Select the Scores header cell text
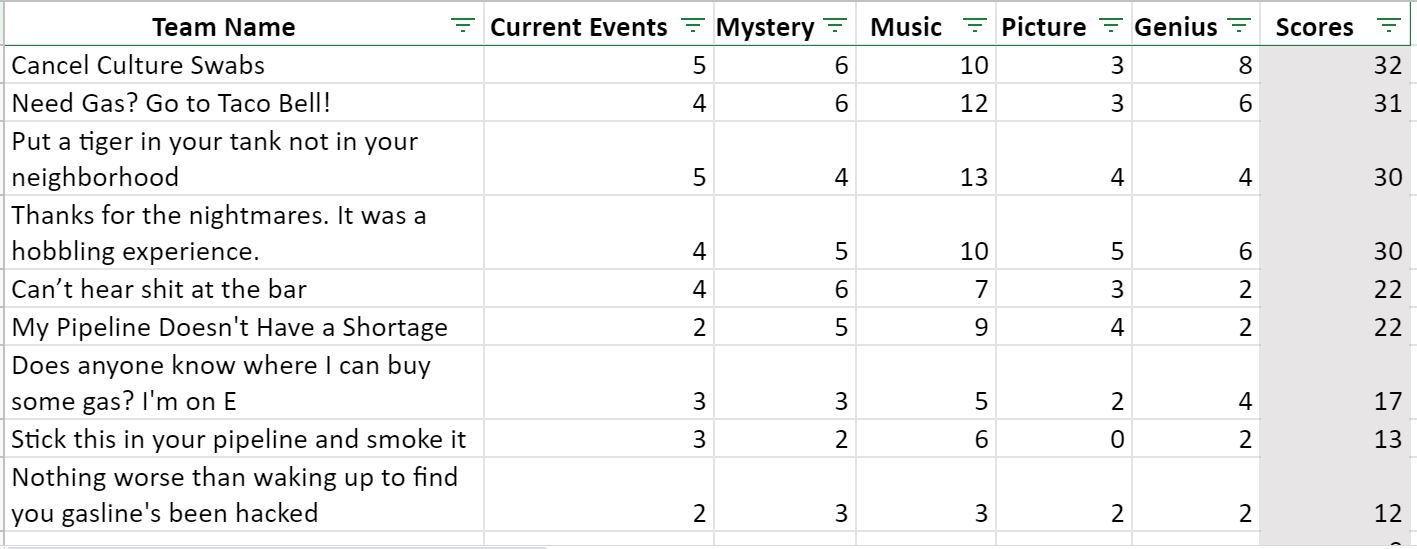Screen dimensions: 1417x549 (1314, 28)
